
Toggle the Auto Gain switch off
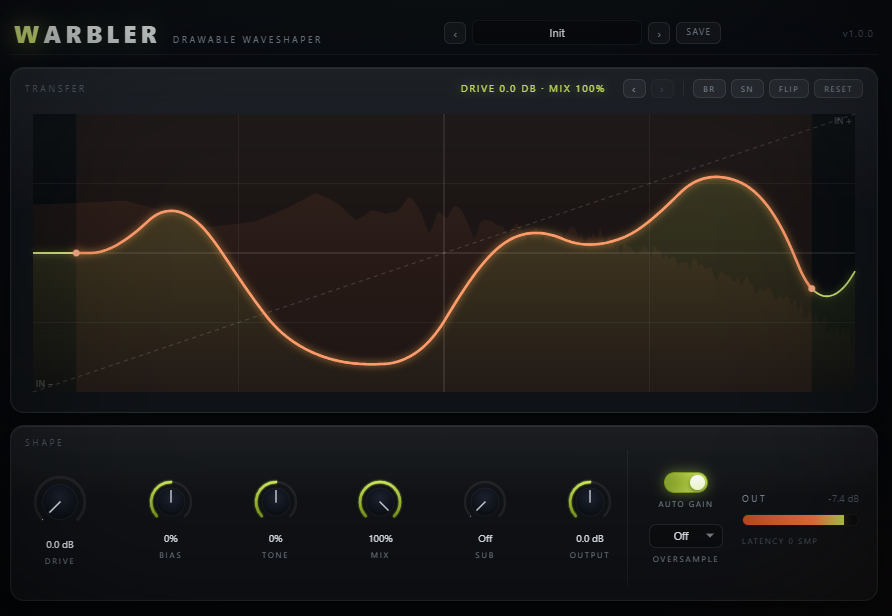(685, 482)
